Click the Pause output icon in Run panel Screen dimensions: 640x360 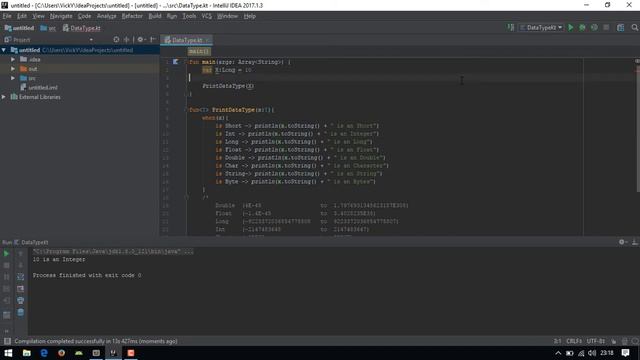click(x=6, y=277)
